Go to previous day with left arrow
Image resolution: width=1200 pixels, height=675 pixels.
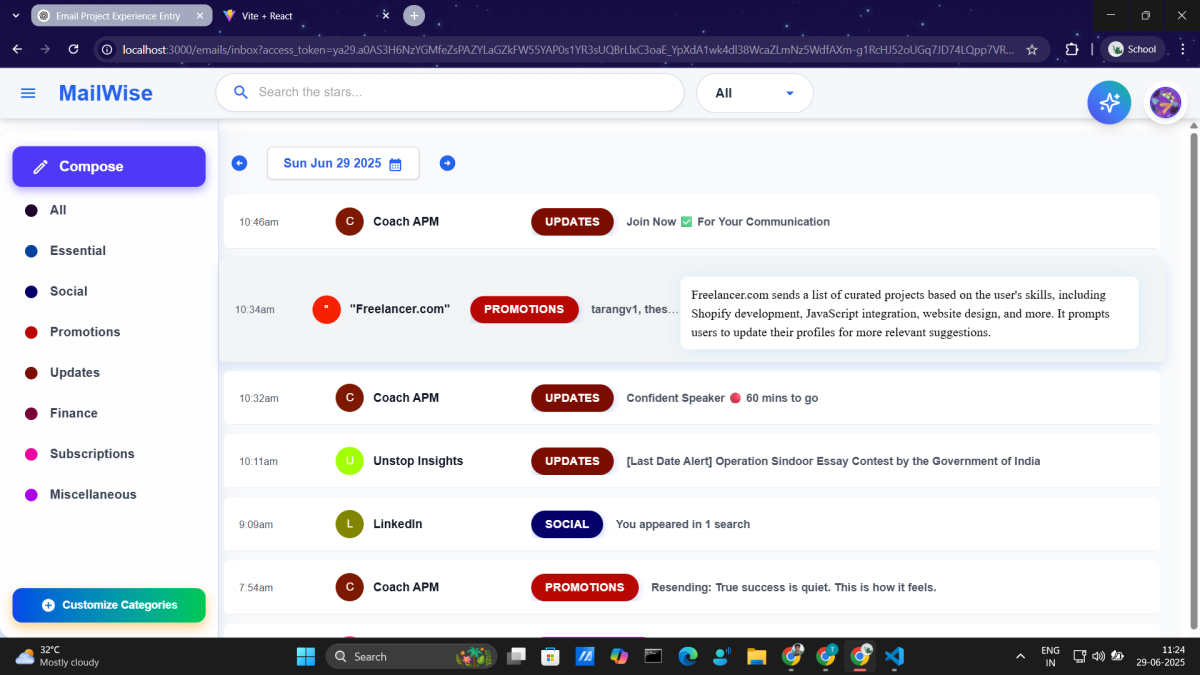tap(239, 163)
